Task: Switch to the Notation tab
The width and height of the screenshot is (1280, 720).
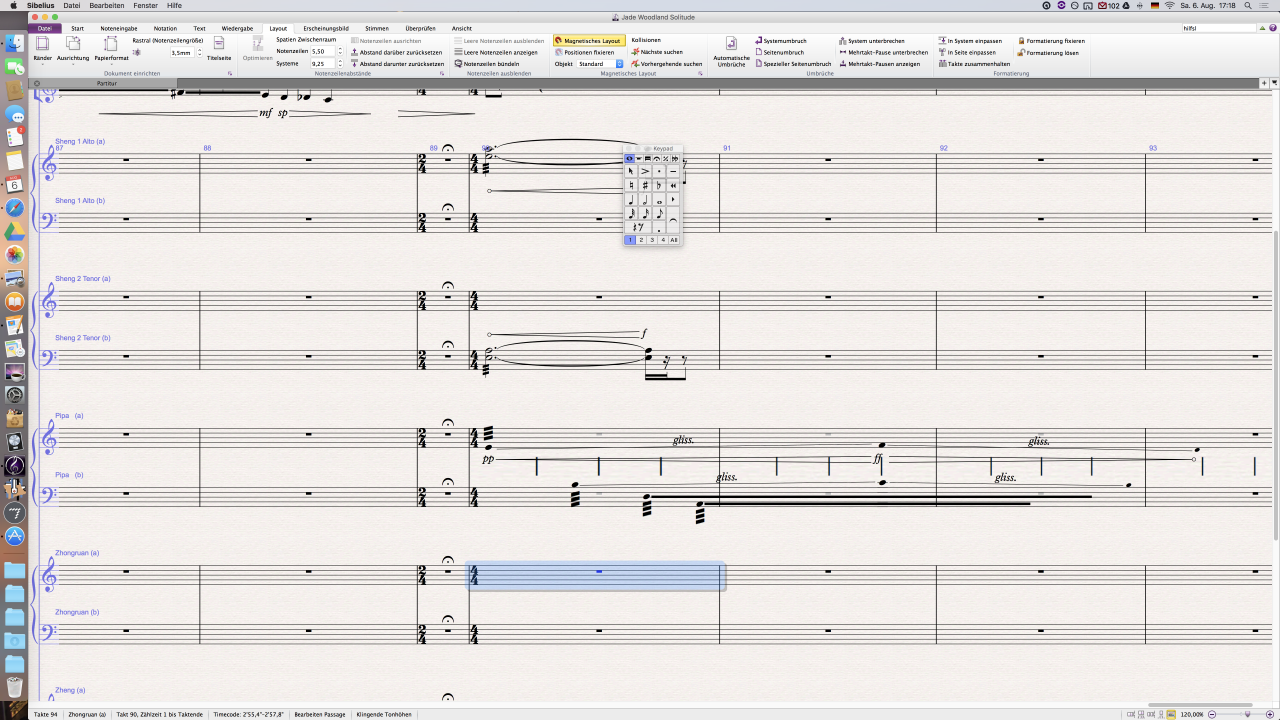Action: click(x=165, y=29)
